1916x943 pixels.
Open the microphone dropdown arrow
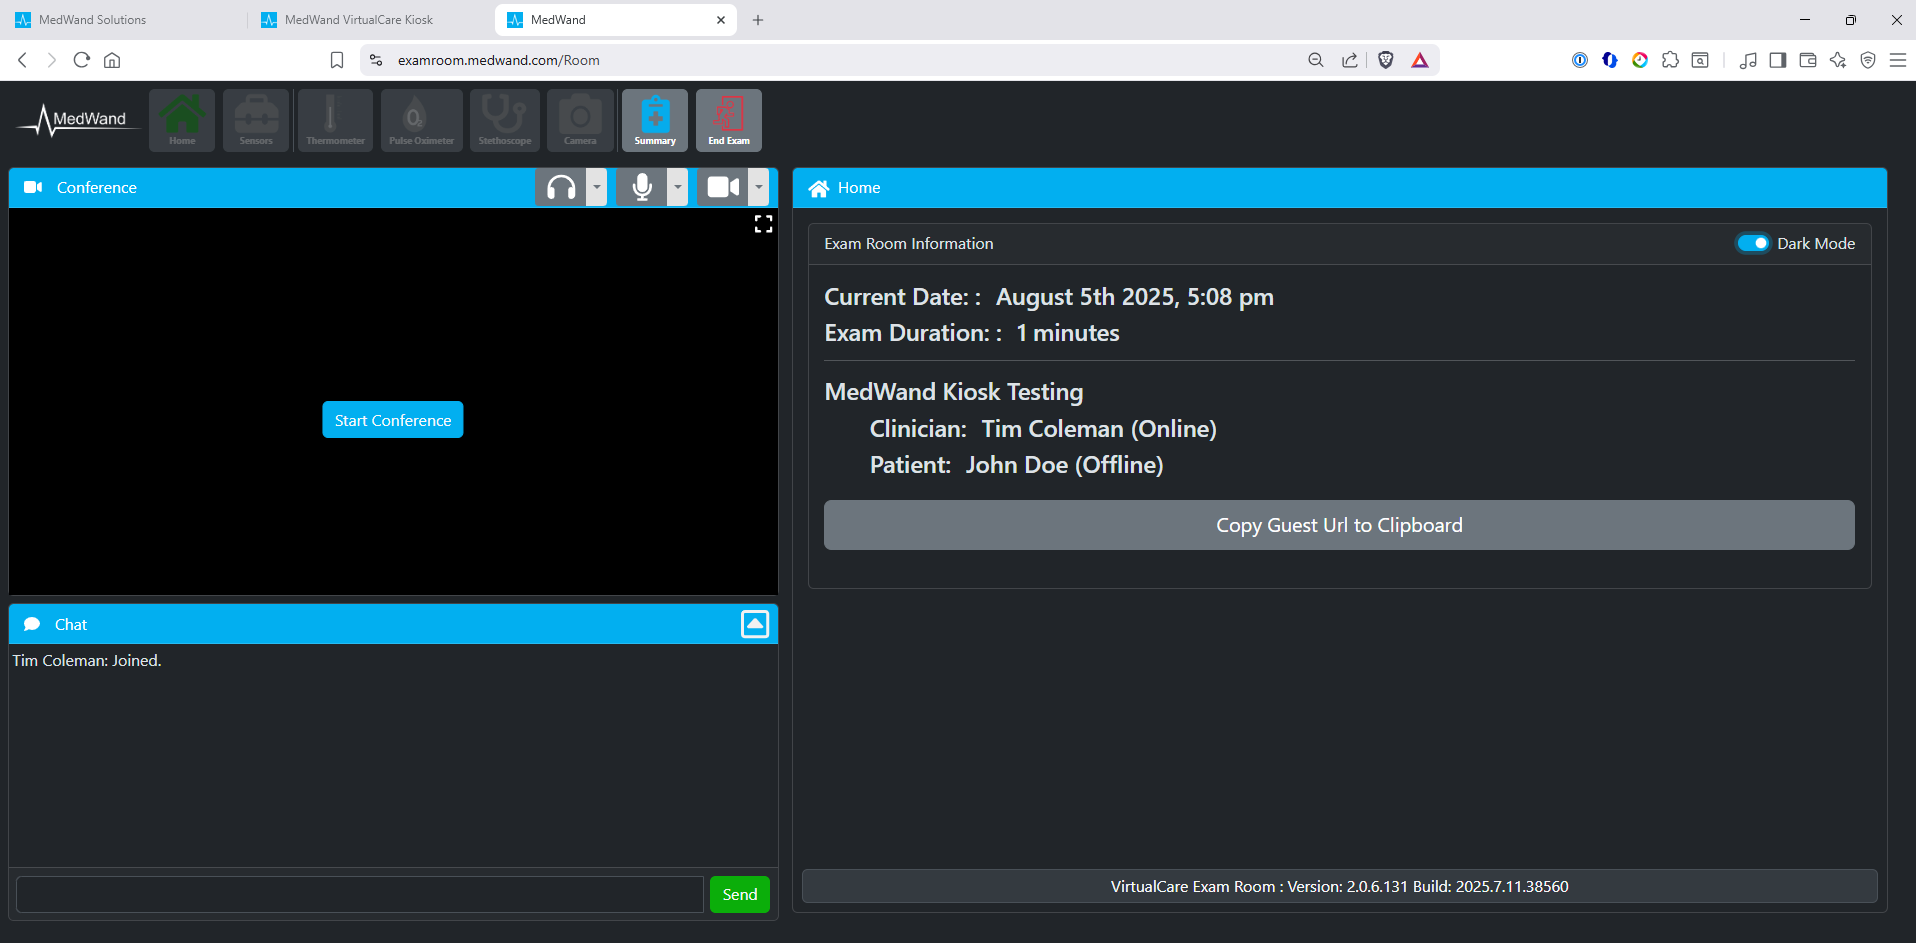click(678, 187)
